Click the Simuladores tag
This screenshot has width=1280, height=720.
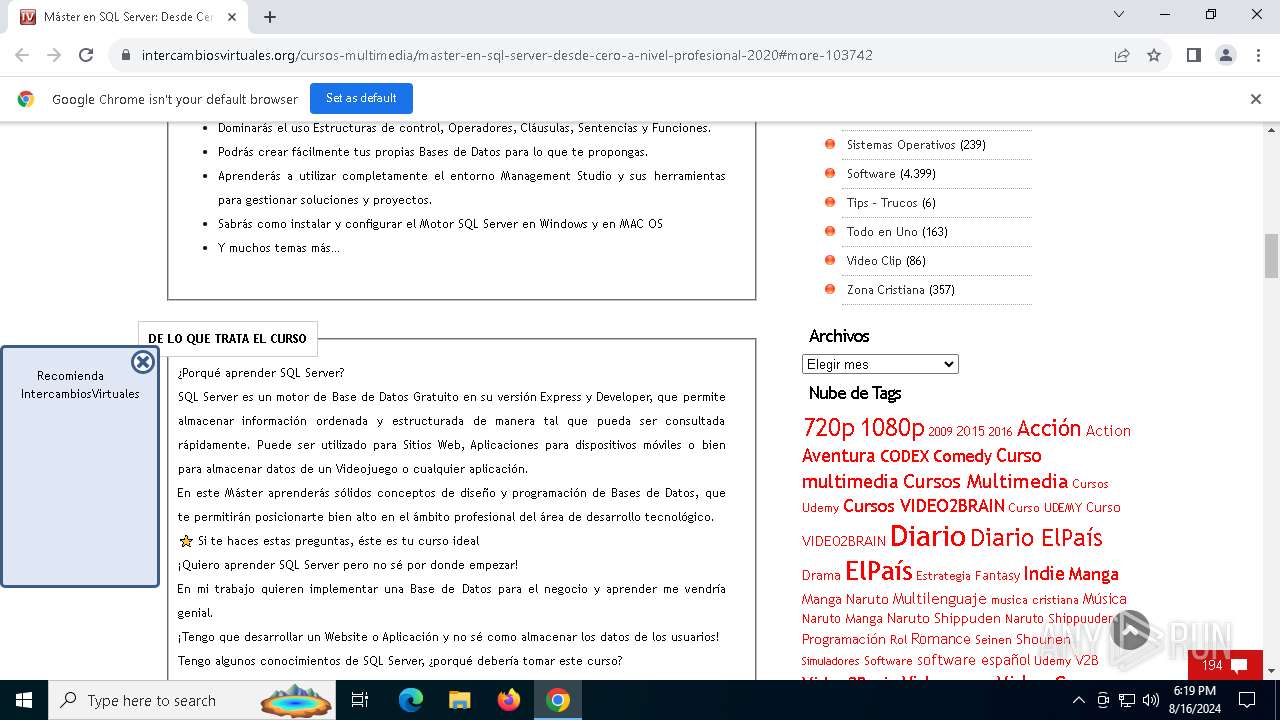tap(830, 661)
